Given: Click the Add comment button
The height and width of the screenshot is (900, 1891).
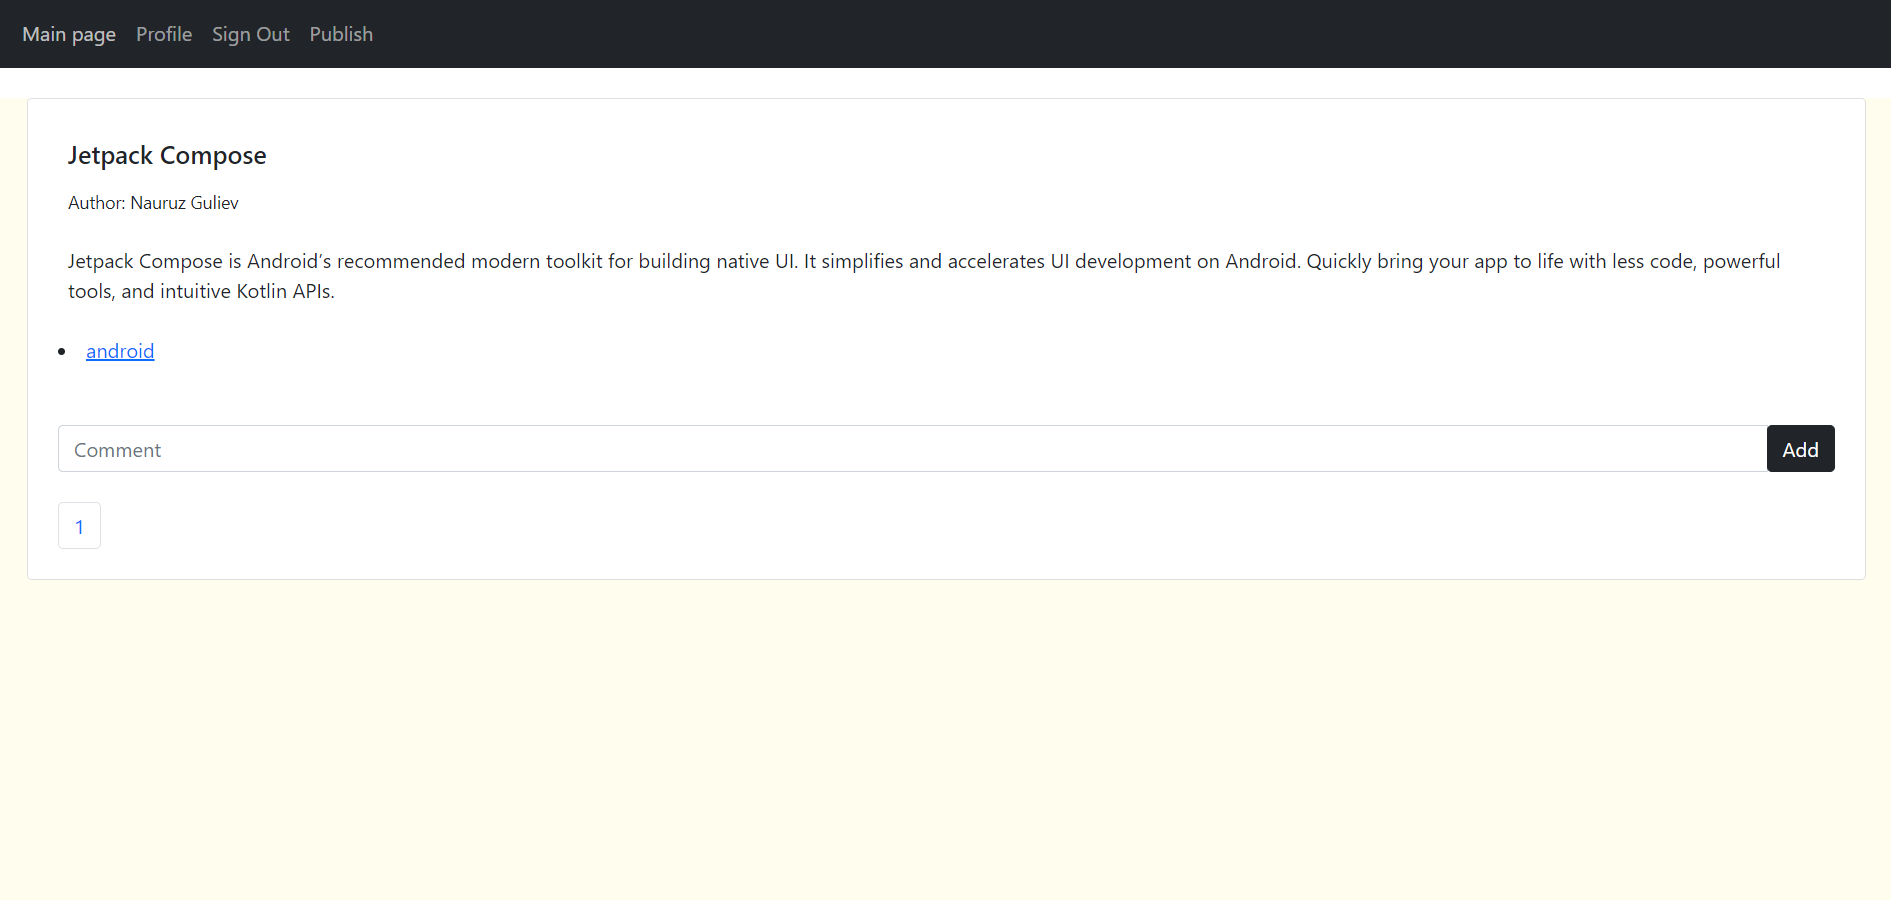Looking at the screenshot, I should (x=1800, y=449).
